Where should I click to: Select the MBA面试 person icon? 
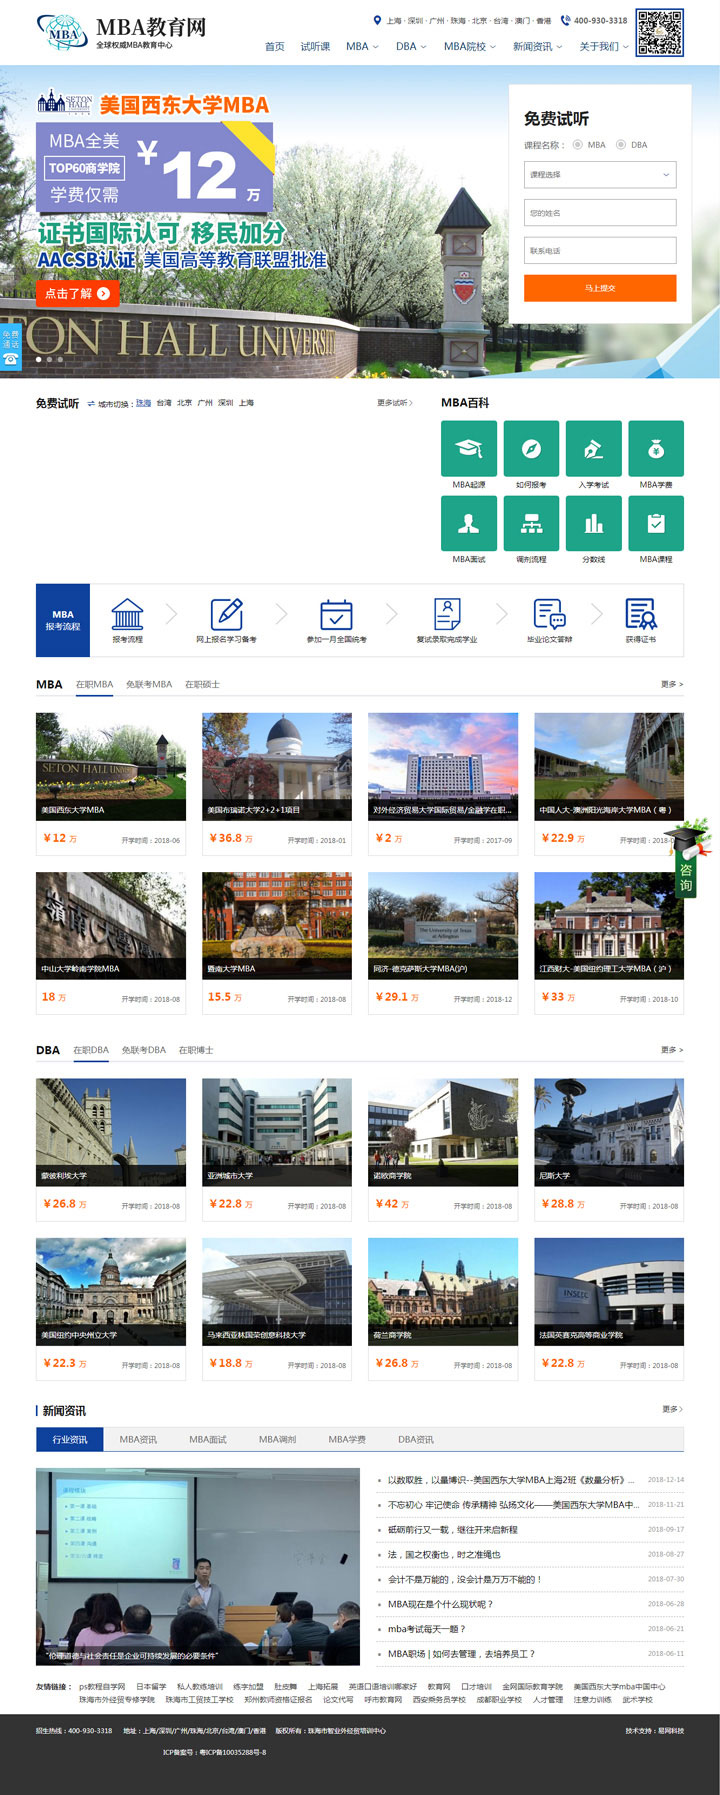(469, 523)
